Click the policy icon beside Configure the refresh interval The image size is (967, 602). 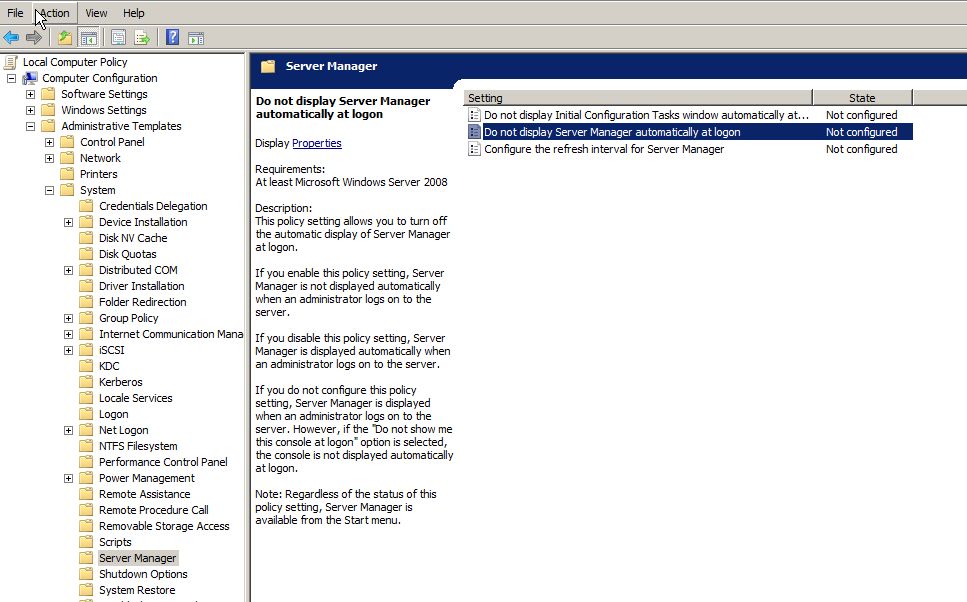point(474,149)
